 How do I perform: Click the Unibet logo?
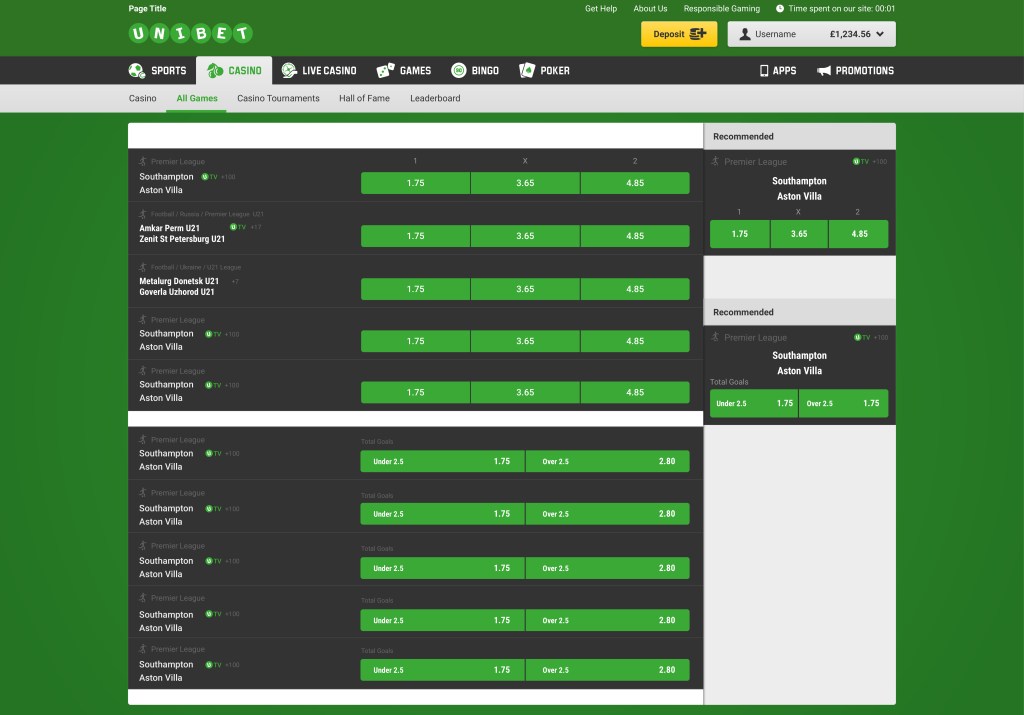[190, 34]
